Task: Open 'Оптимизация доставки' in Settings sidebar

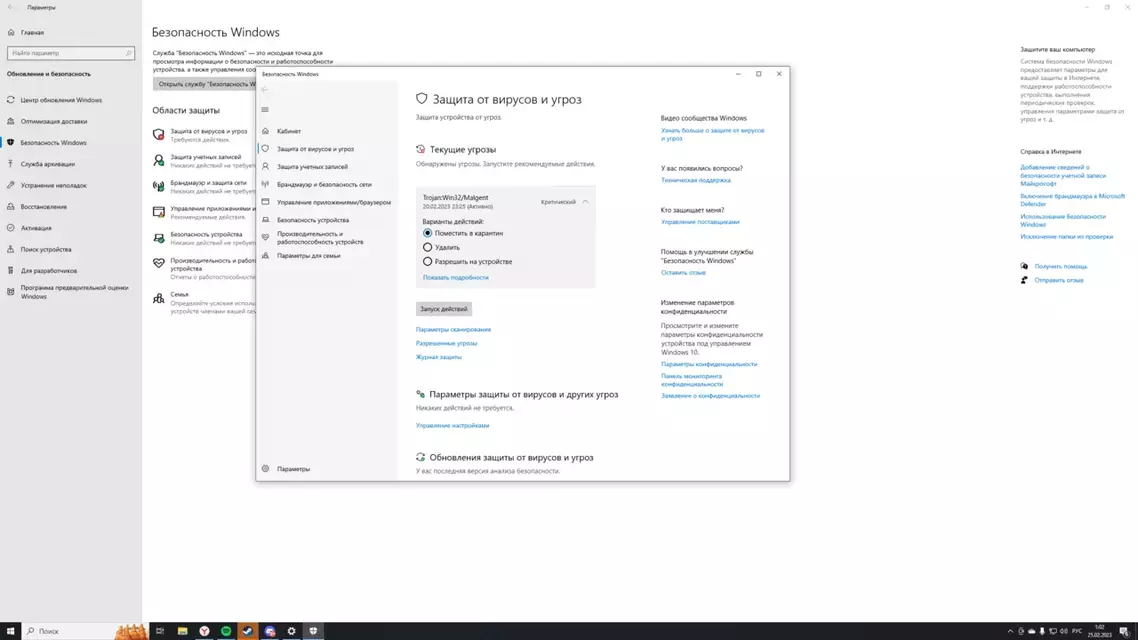Action: [54, 121]
